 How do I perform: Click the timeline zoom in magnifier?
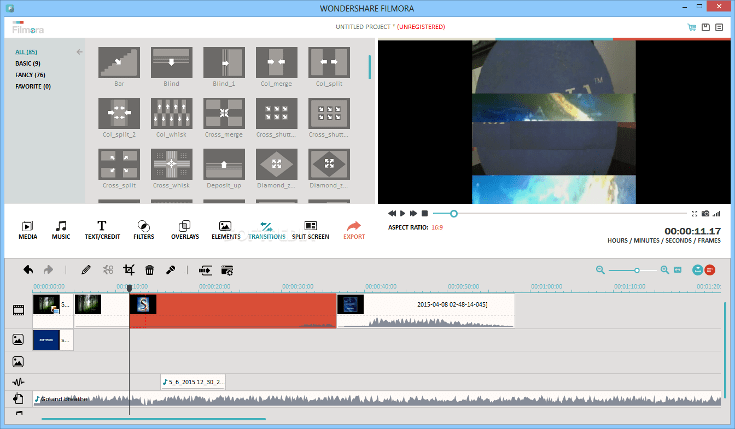665,270
